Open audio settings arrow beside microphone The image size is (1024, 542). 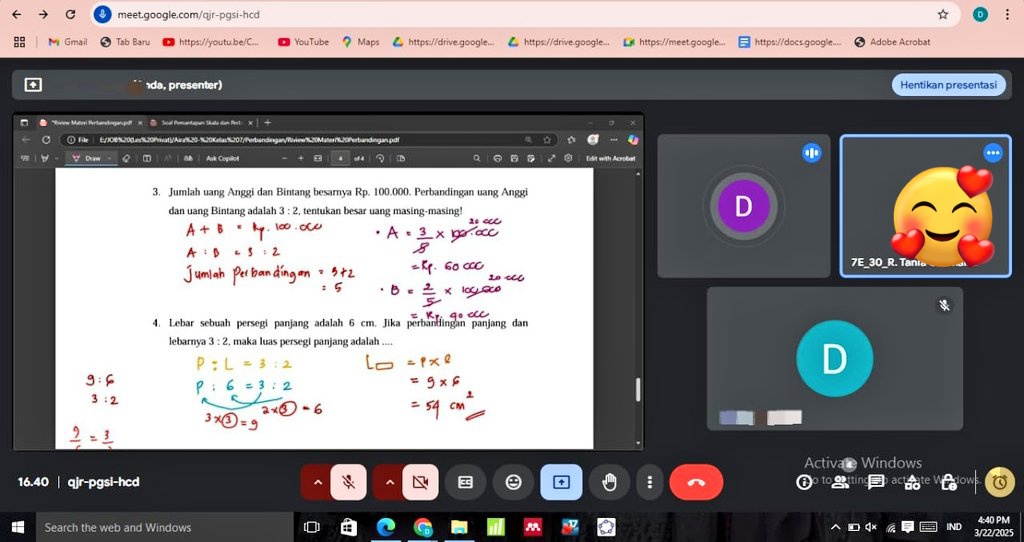coord(317,482)
